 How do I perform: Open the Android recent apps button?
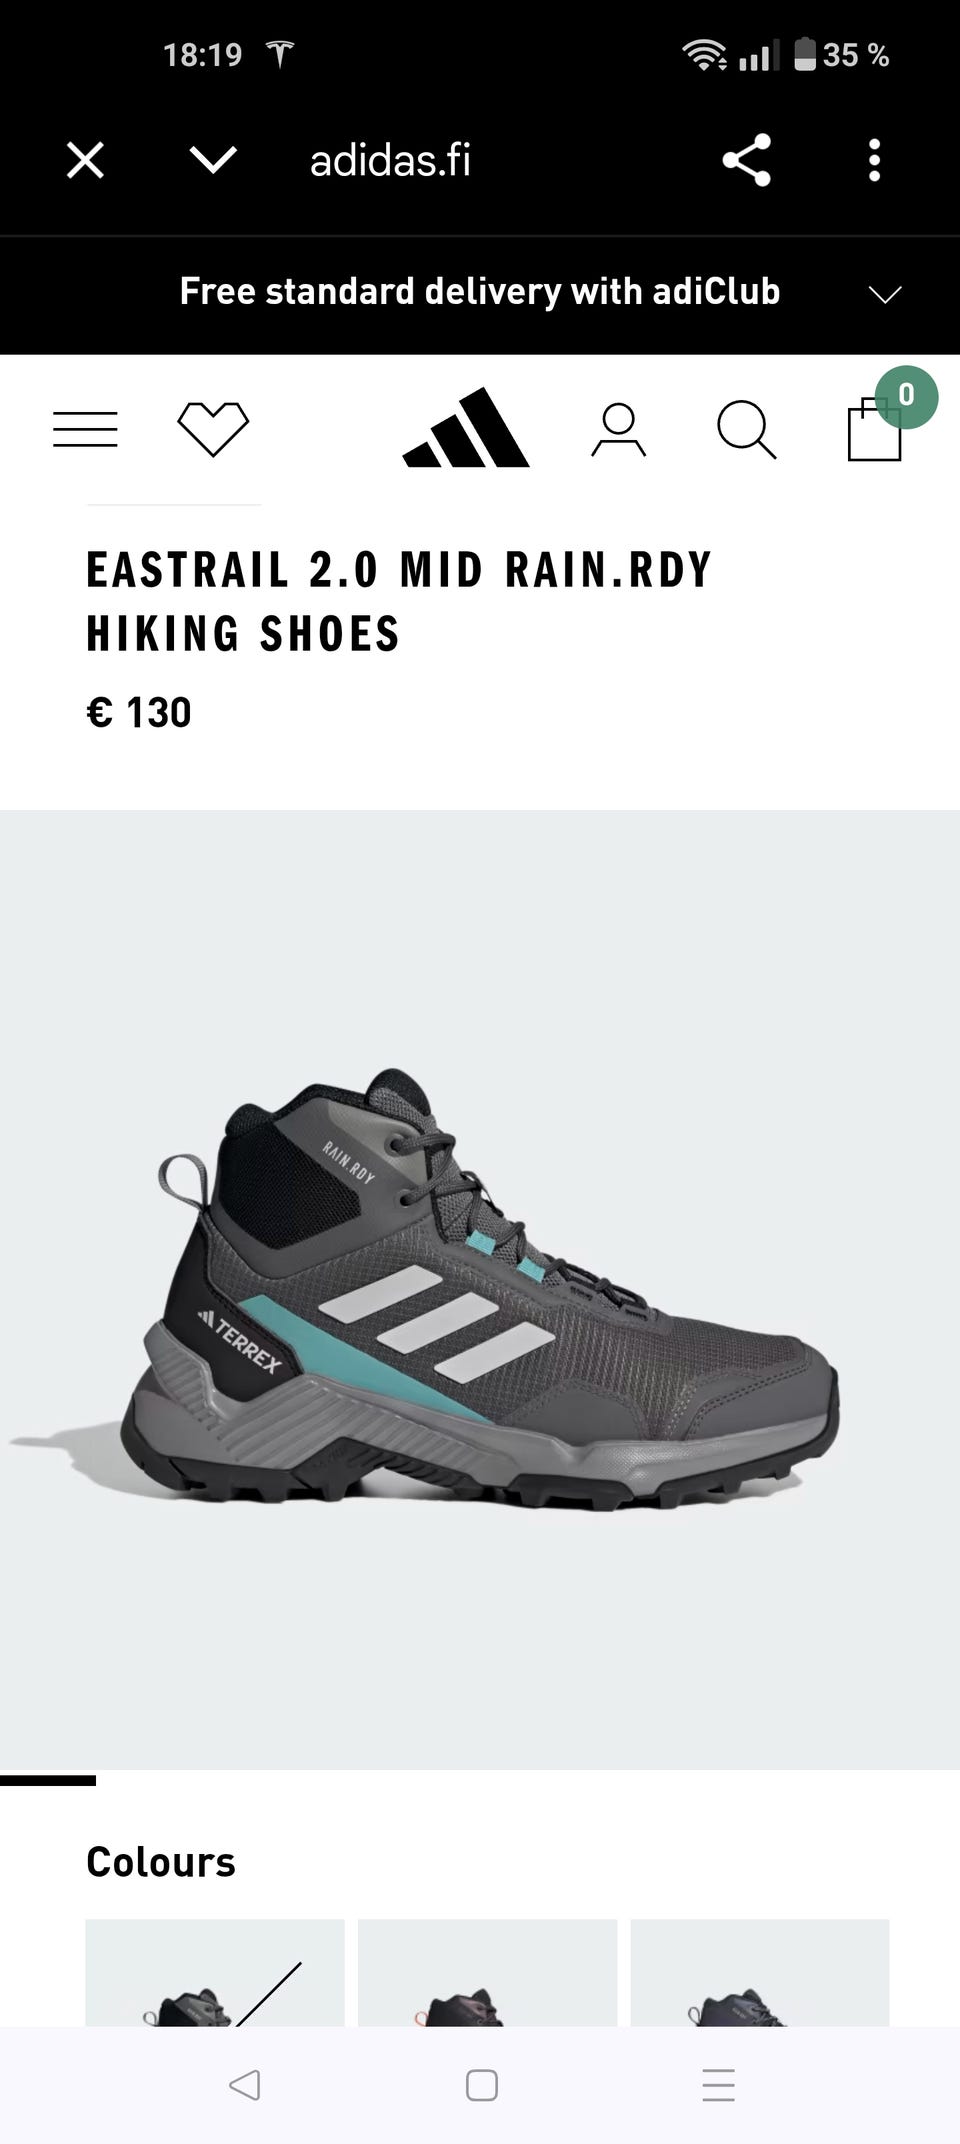click(x=719, y=2085)
